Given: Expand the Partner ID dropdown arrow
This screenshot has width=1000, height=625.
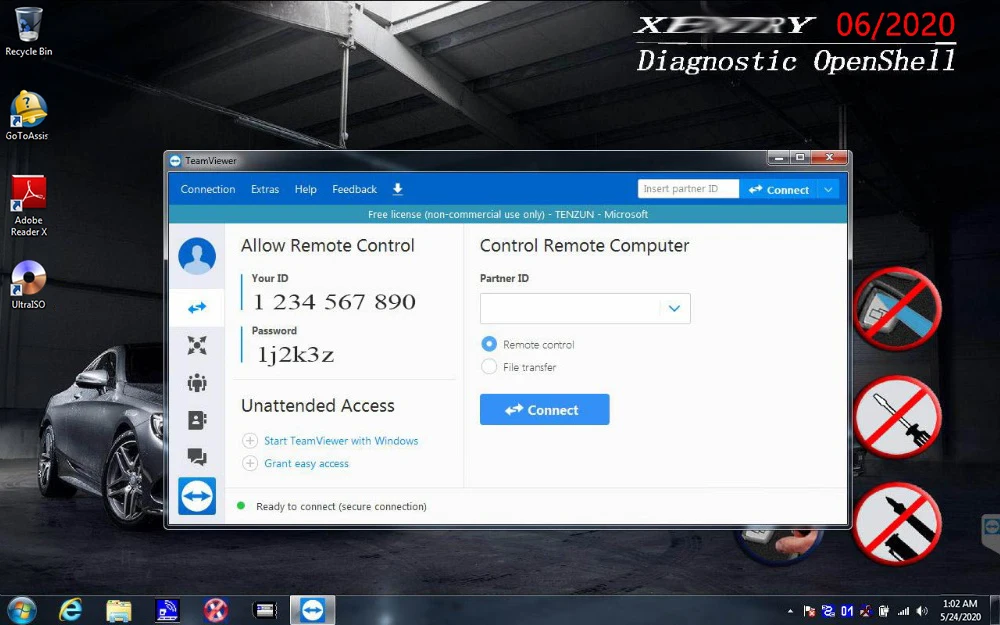Looking at the screenshot, I should click(x=674, y=309).
